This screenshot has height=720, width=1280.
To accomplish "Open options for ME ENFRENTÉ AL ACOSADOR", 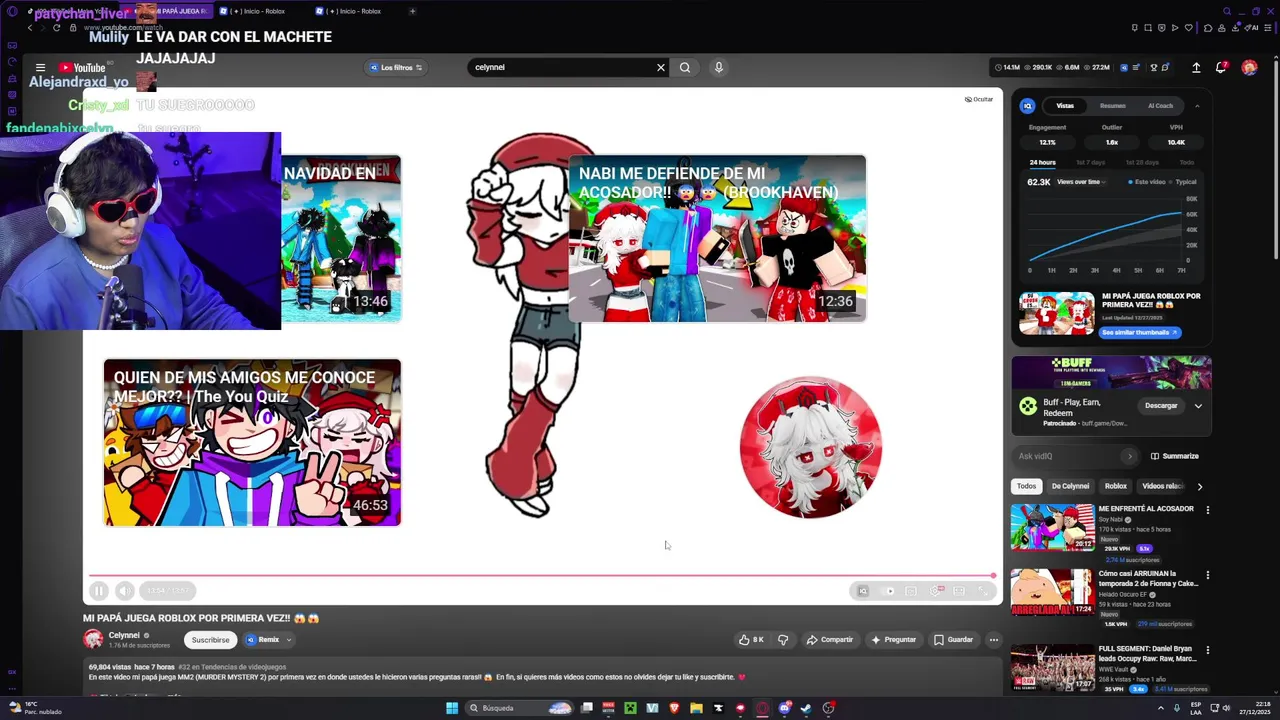I will click(1207, 510).
